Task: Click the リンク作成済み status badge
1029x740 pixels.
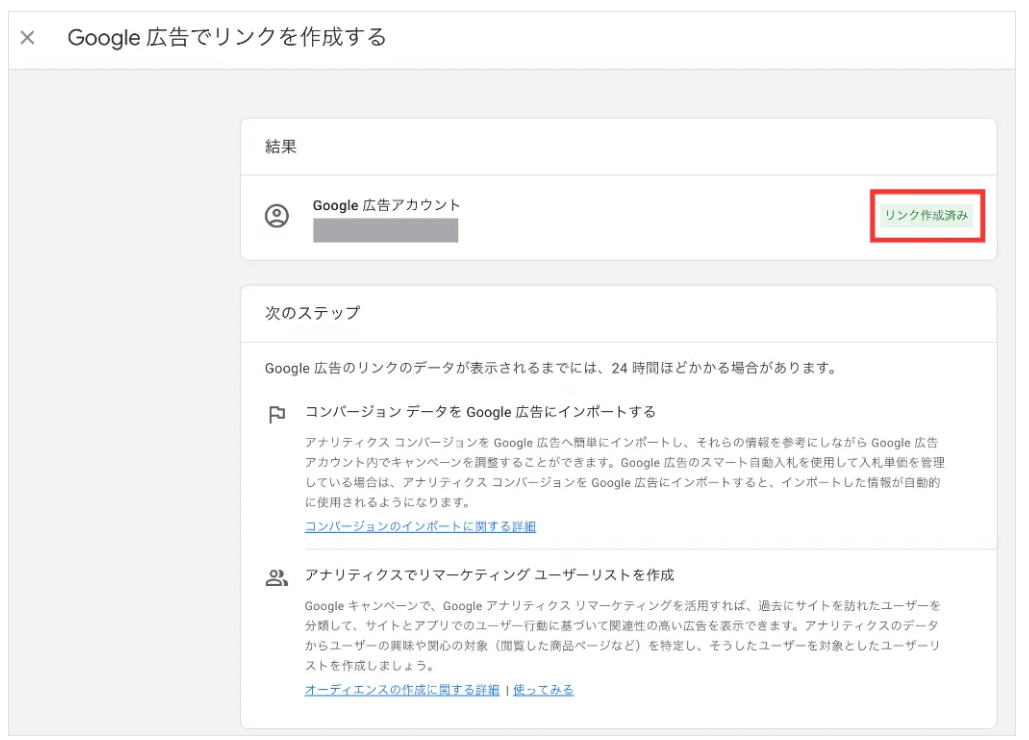Action: click(926, 216)
